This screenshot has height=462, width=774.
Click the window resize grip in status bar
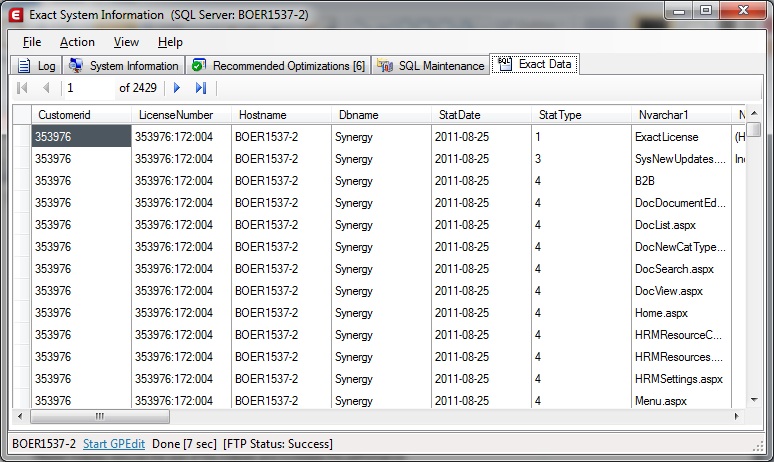(x=758, y=446)
